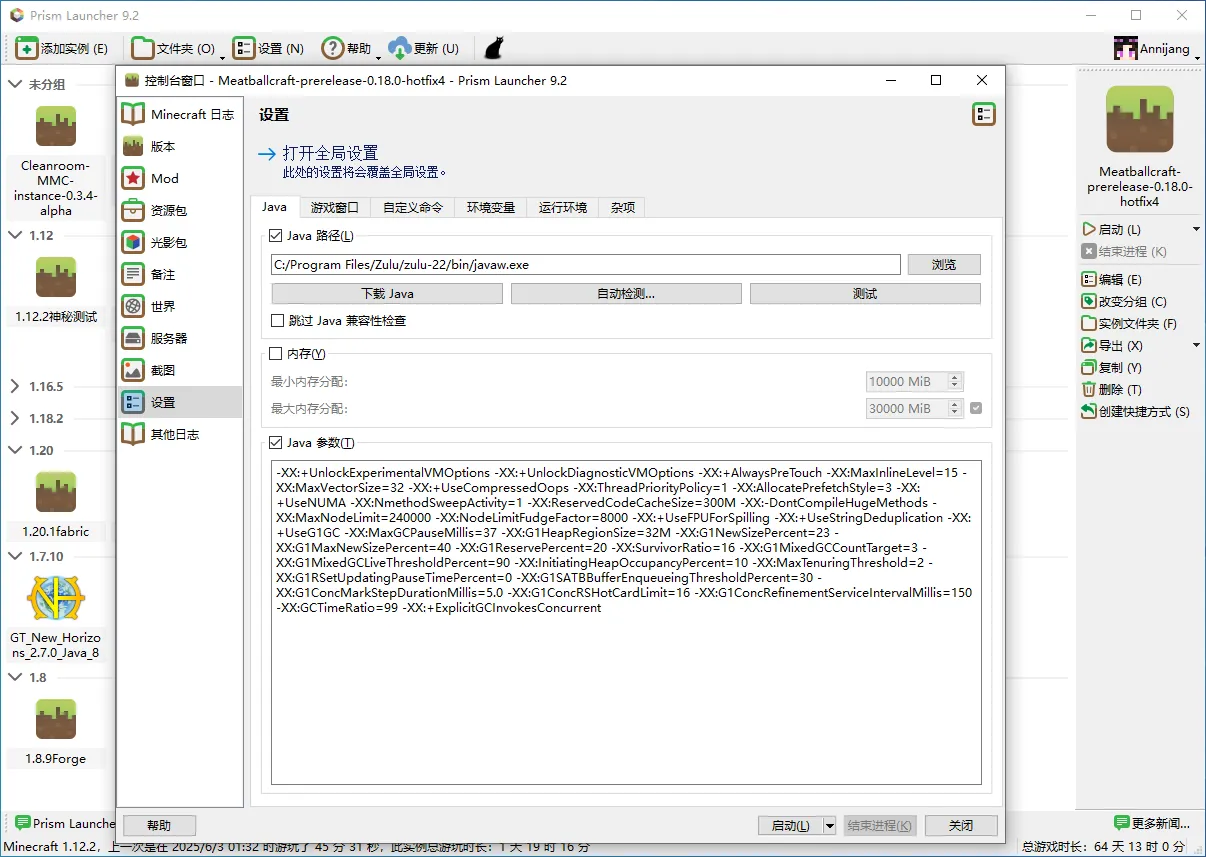This screenshot has height=857, width=1206.
Task: Switch to 运行环境 tab
Action: [x=562, y=208]
